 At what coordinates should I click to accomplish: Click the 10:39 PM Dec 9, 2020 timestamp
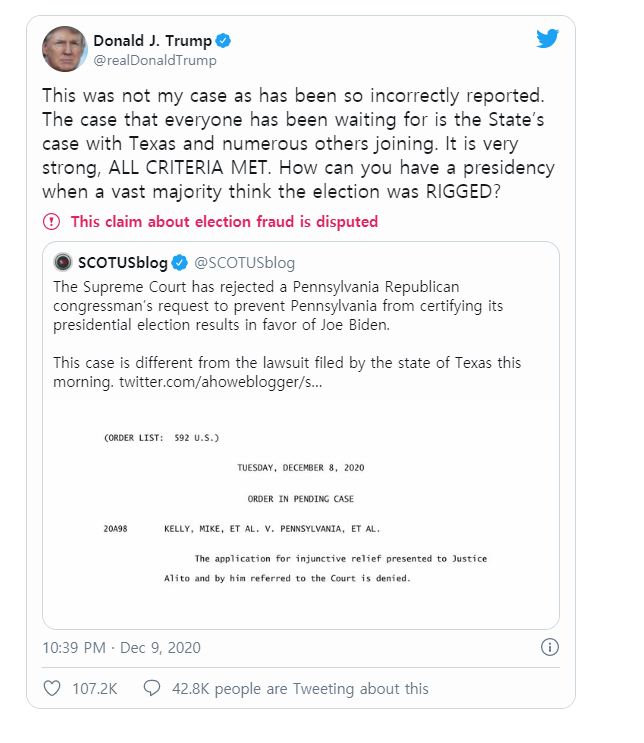click(121, 647)
